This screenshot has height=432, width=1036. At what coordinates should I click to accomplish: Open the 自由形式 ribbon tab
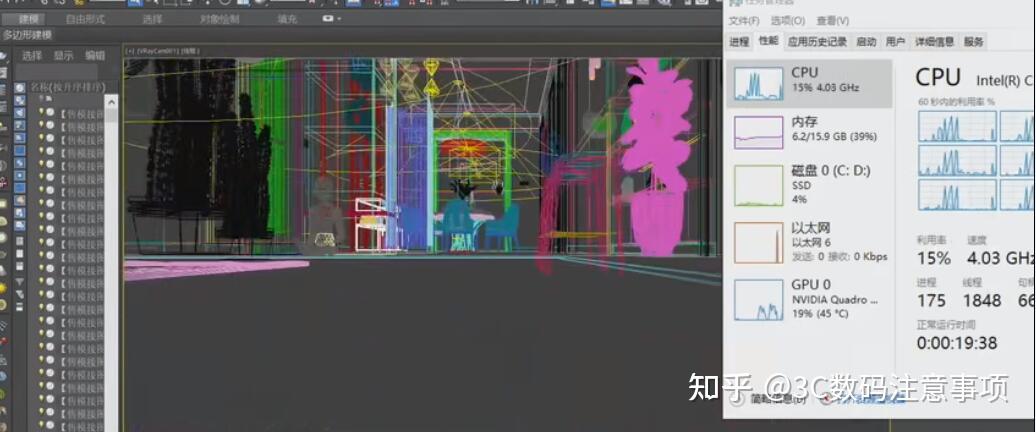[x=85, y=19]
